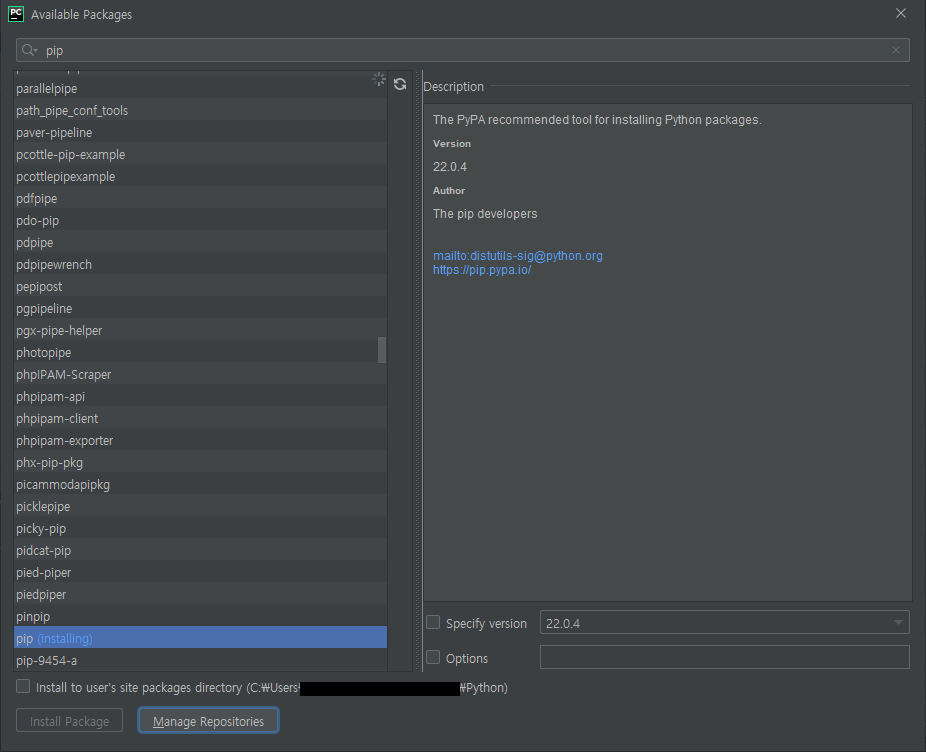Select the phpipam-api package
The image size is (926, 752).
click(200, 396)
